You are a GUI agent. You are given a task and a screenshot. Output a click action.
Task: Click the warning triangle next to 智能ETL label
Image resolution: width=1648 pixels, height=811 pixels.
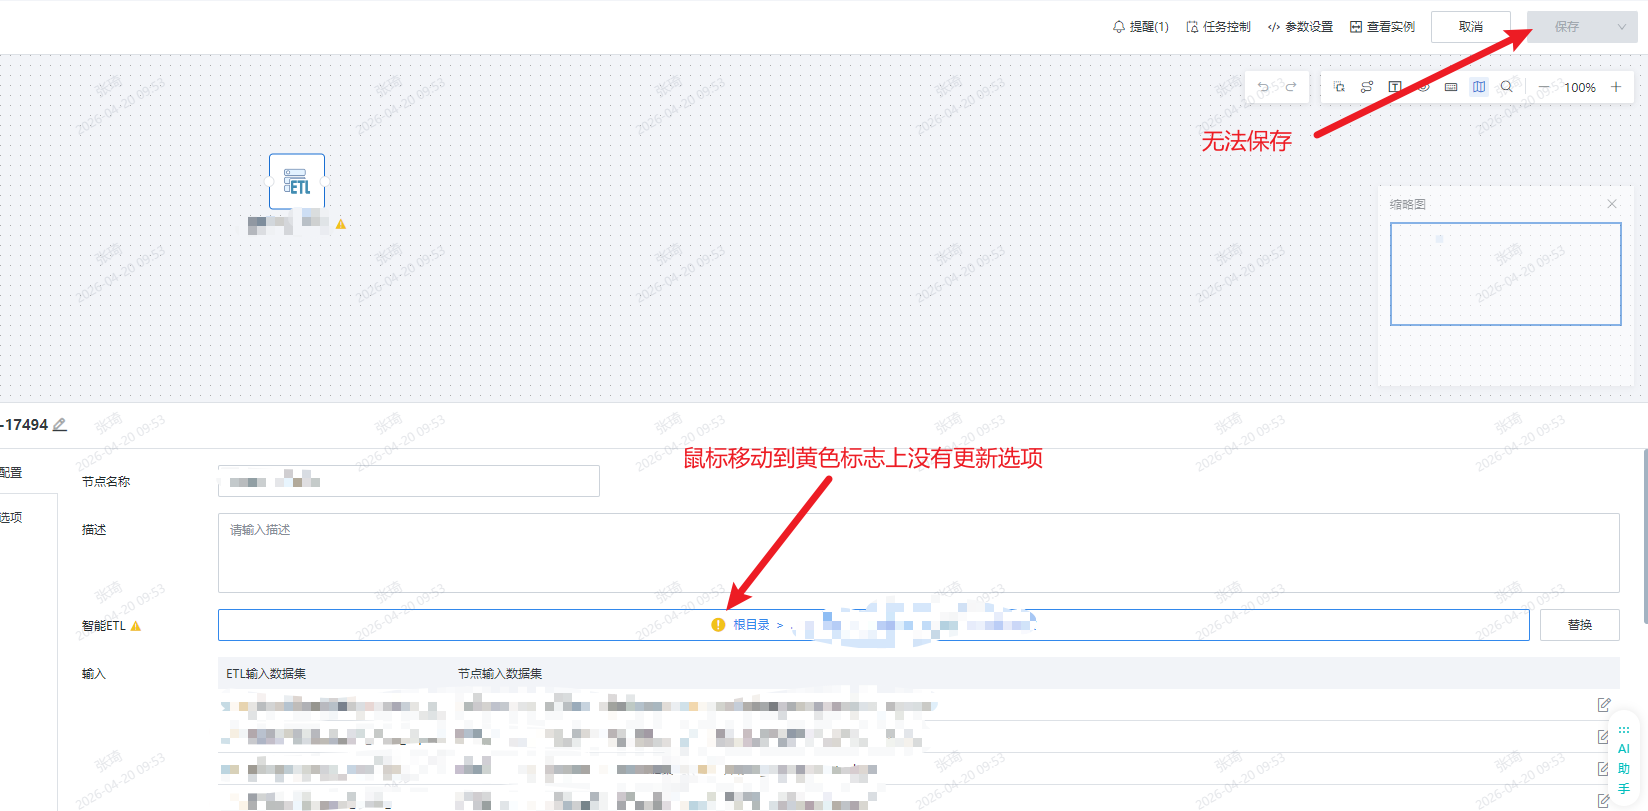(136, 626)
